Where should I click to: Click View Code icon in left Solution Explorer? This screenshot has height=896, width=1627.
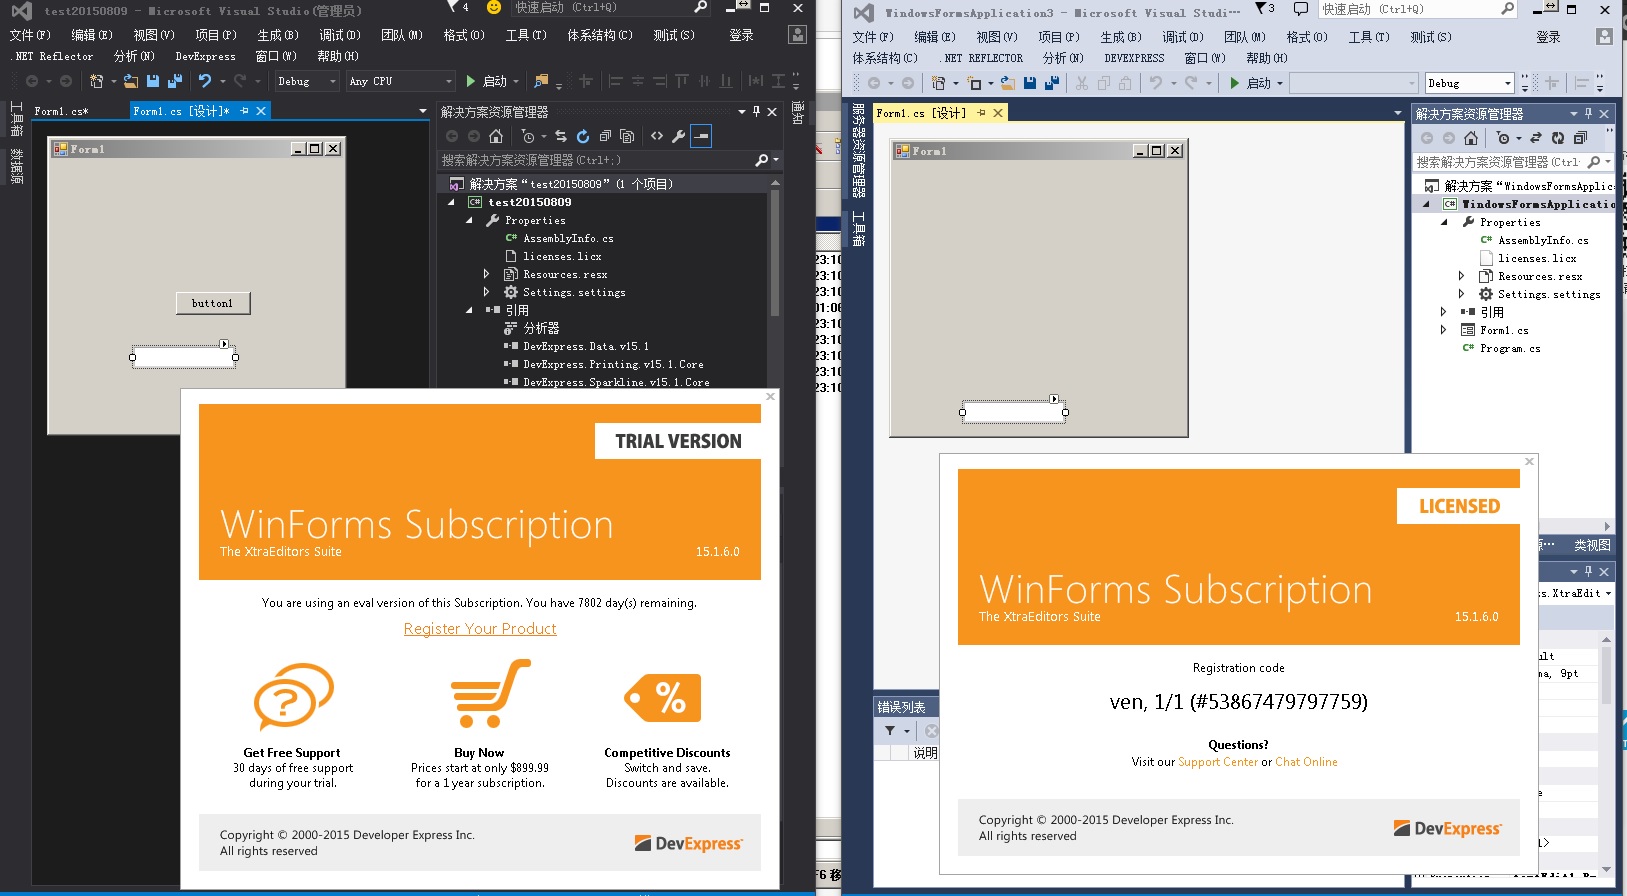(657, 136)
